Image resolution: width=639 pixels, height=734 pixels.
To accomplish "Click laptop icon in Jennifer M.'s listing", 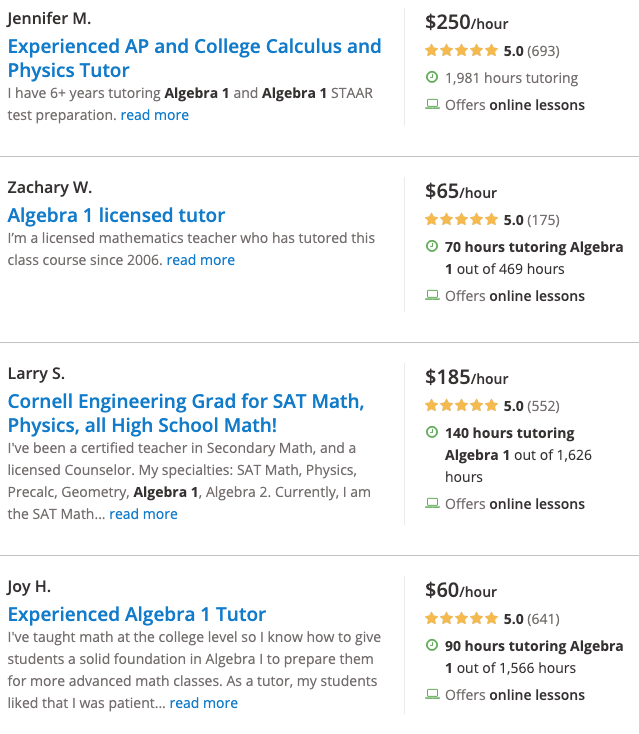I will (432, 104).
